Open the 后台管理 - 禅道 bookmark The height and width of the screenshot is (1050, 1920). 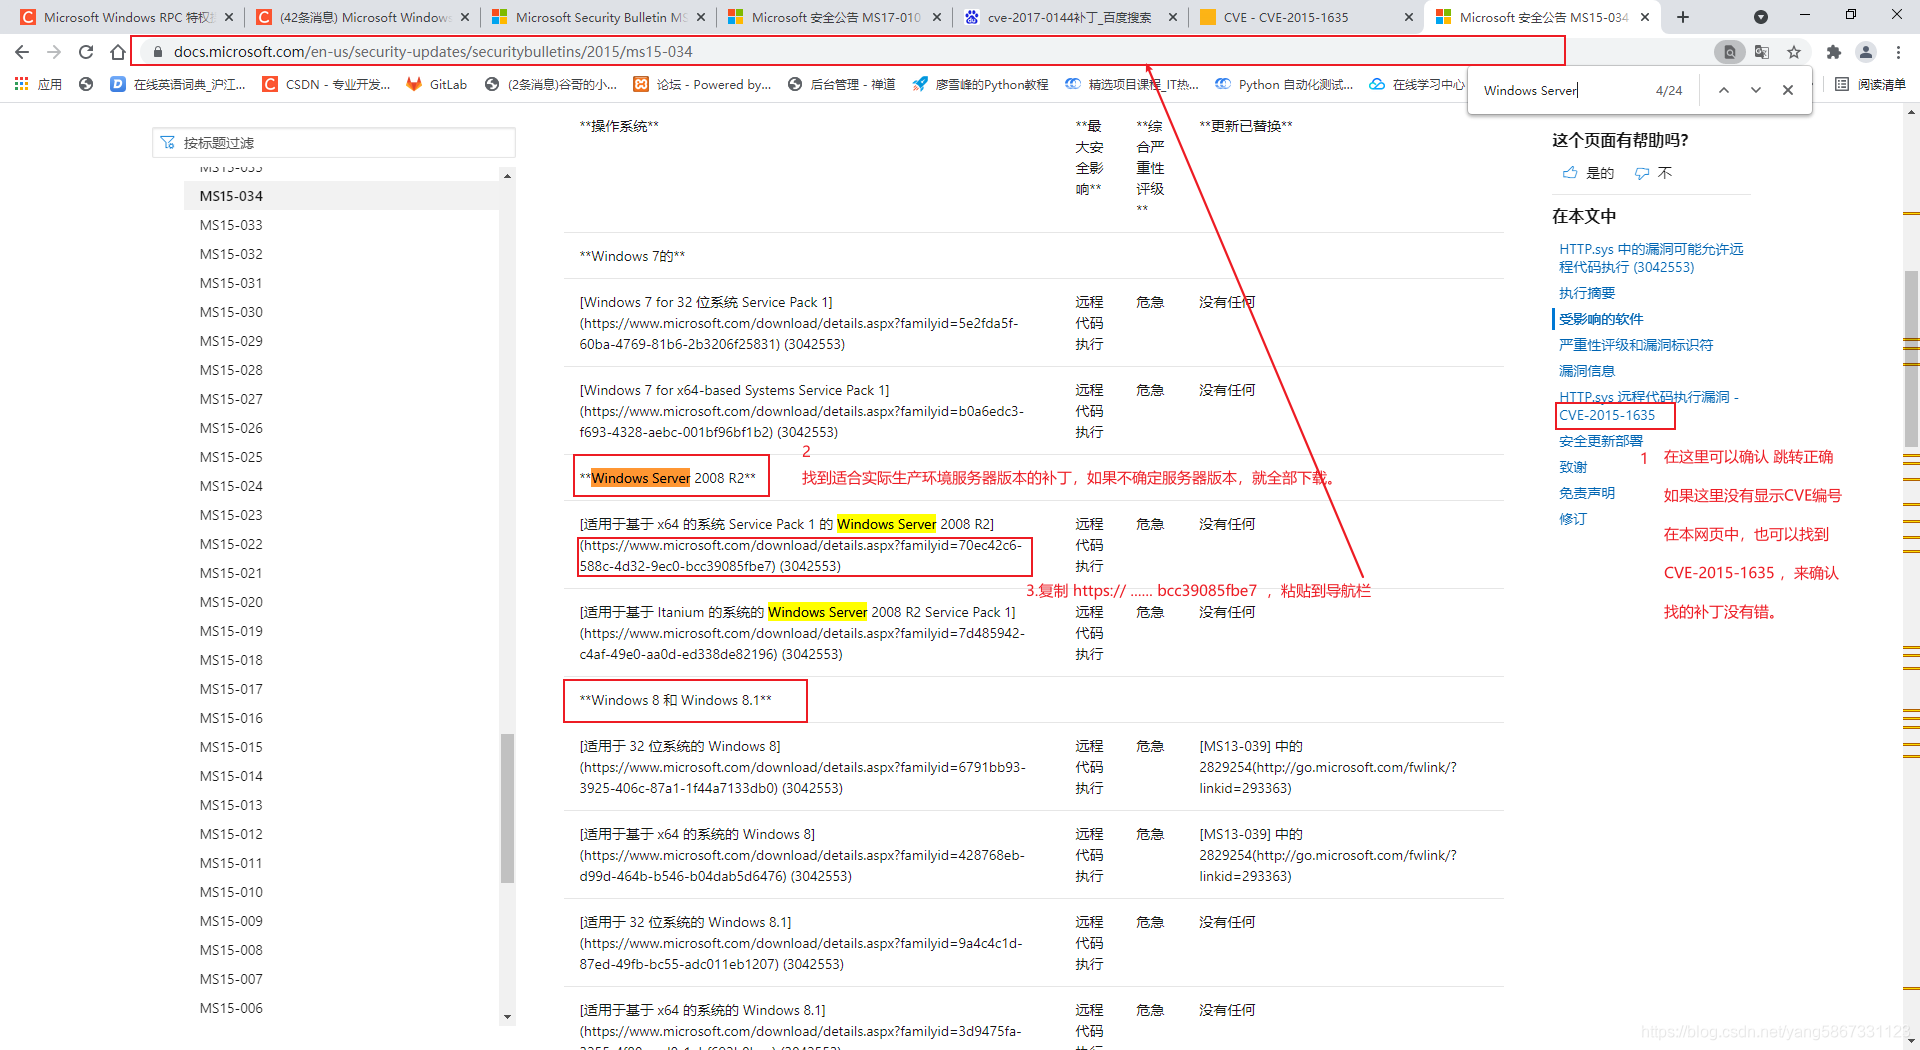tap(841, 84)
